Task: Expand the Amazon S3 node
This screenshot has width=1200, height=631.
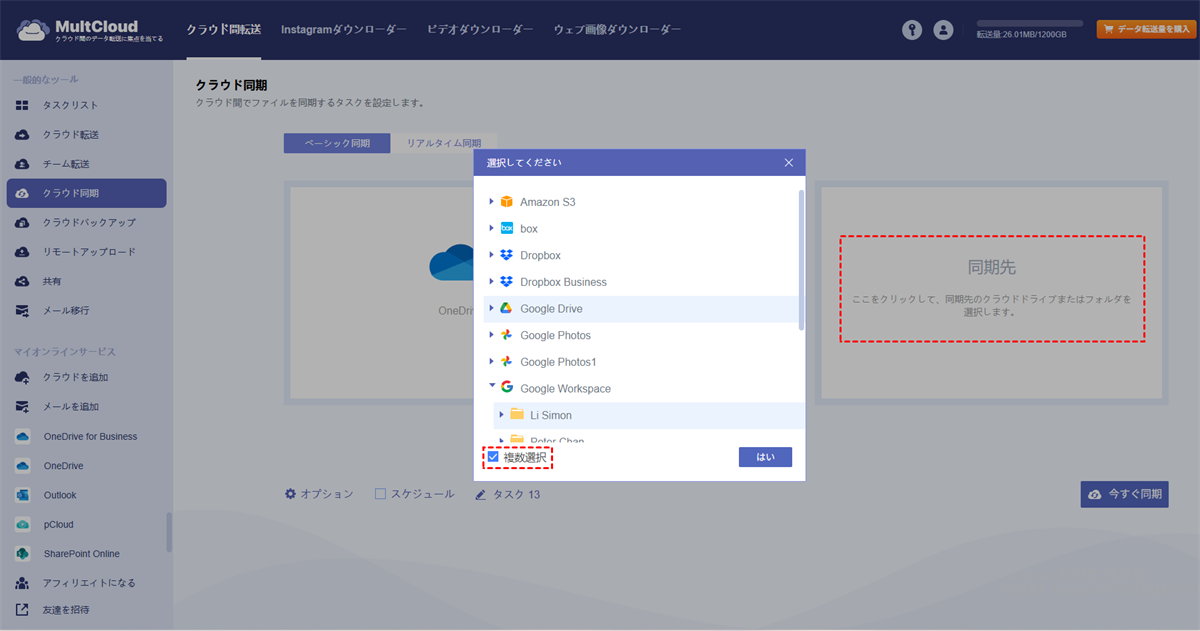Action: click(x=492, y=202)
